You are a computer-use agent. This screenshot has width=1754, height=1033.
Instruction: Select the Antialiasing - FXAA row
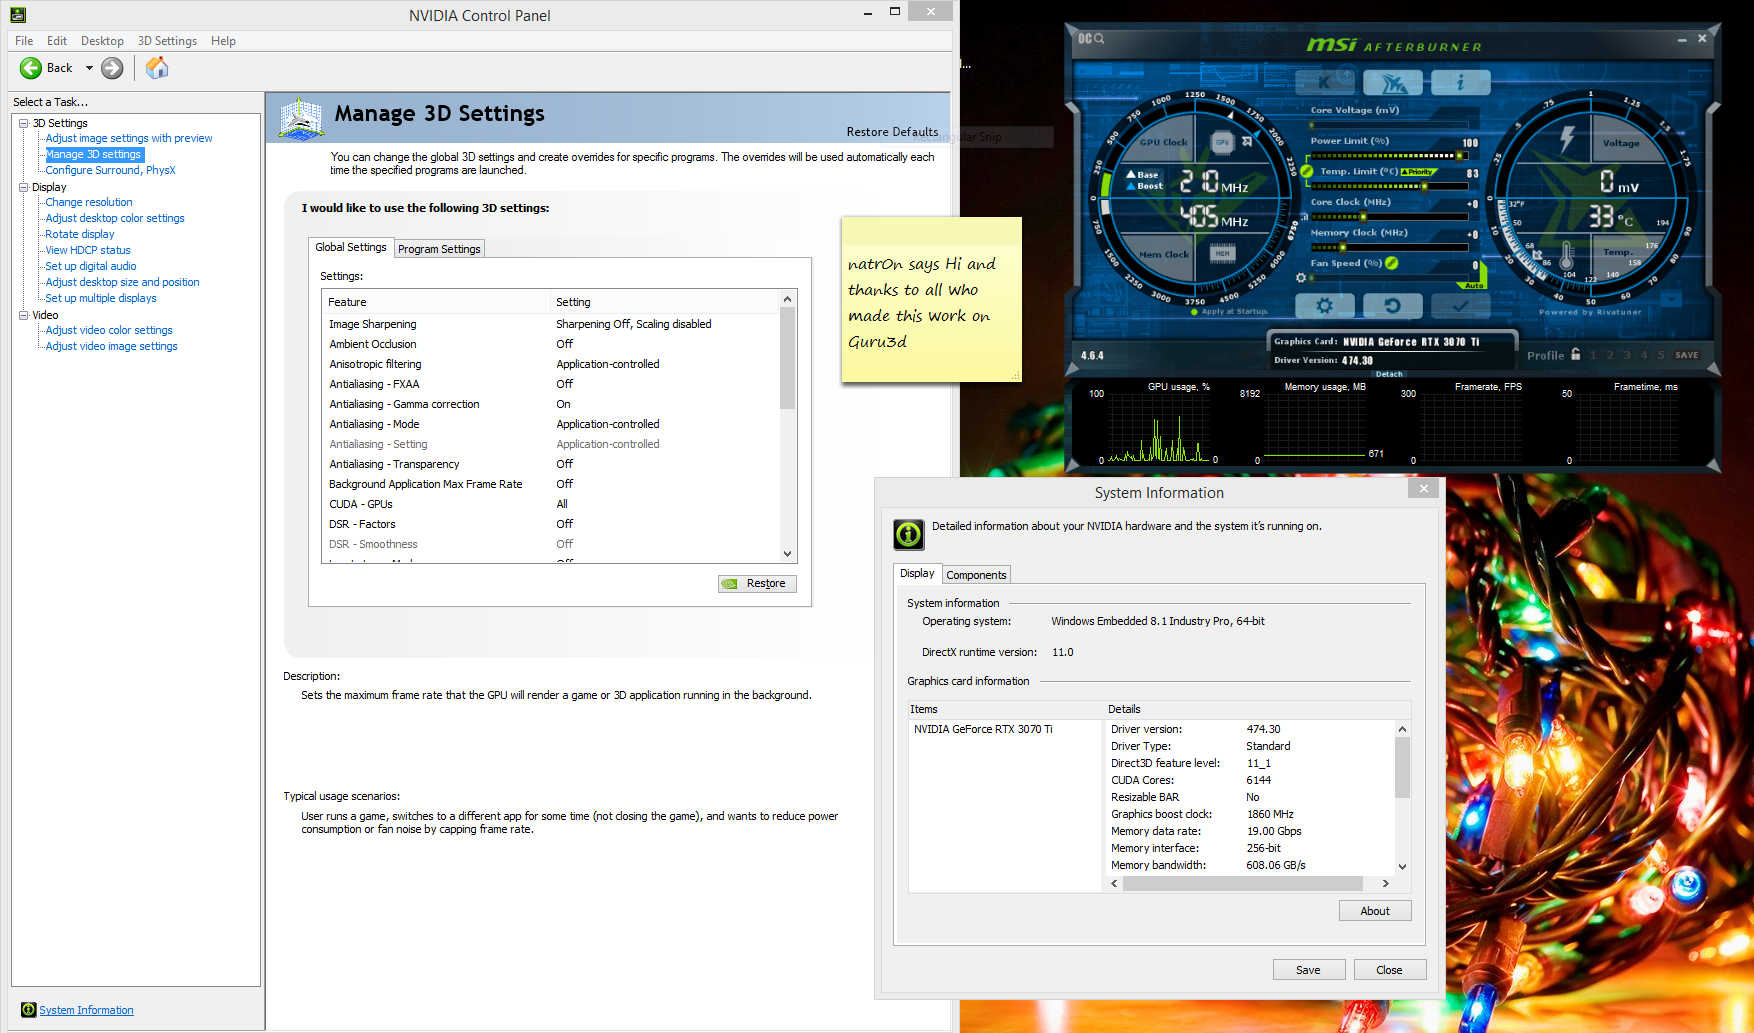click(551, 384)
